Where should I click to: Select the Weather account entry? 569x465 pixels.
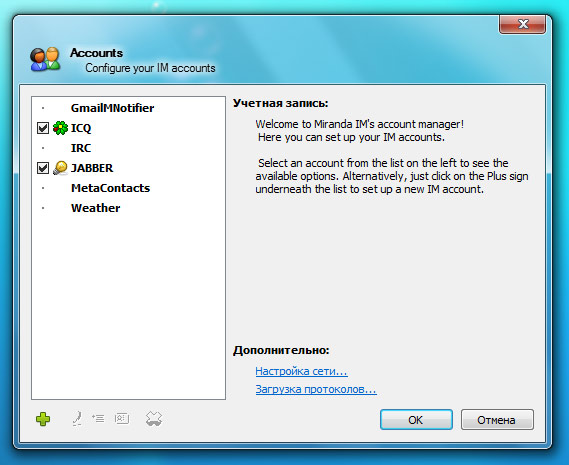95,208
